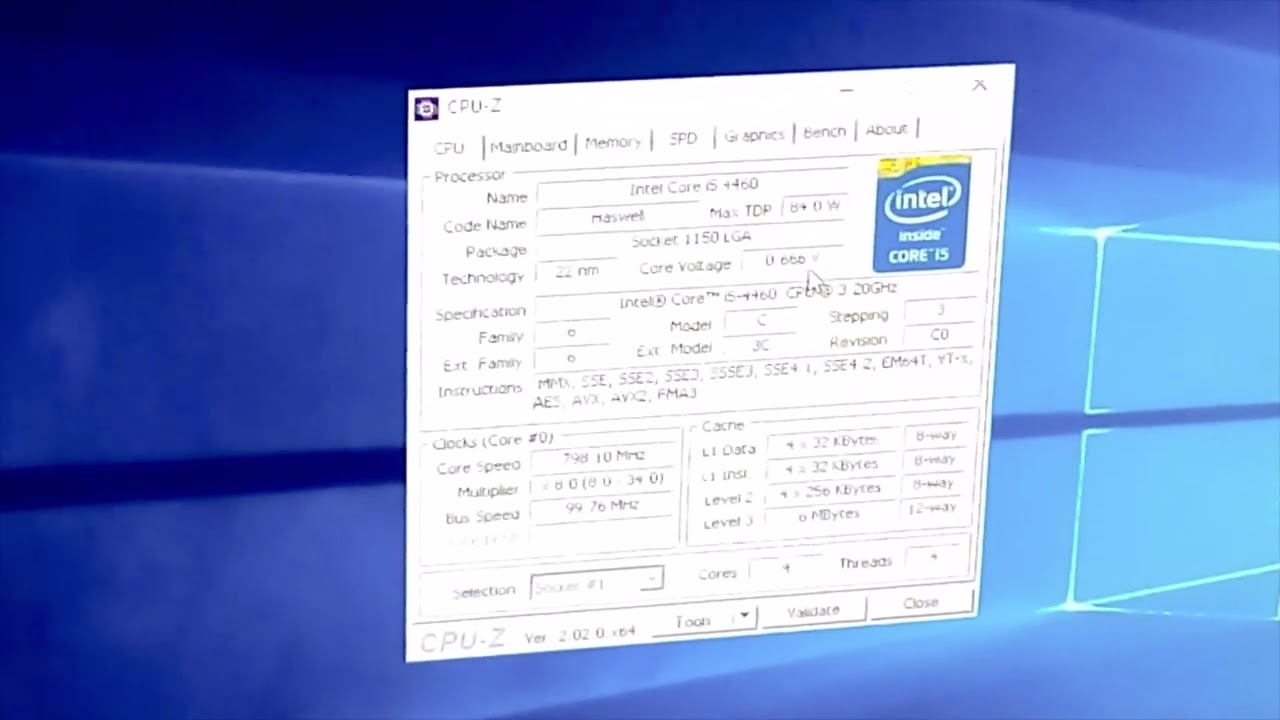Click the Package field Socket 1150 LGA

(x=690, y=241)
